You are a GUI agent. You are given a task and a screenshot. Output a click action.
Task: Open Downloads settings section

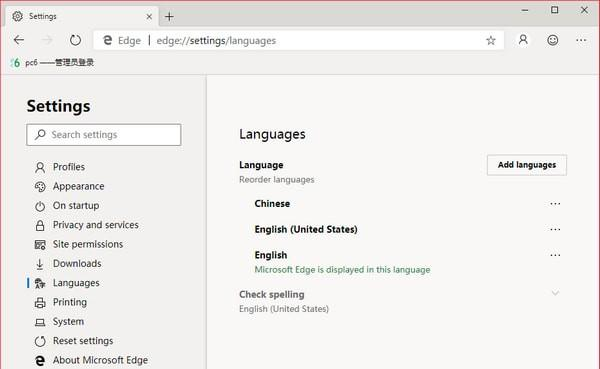(77, 263)
